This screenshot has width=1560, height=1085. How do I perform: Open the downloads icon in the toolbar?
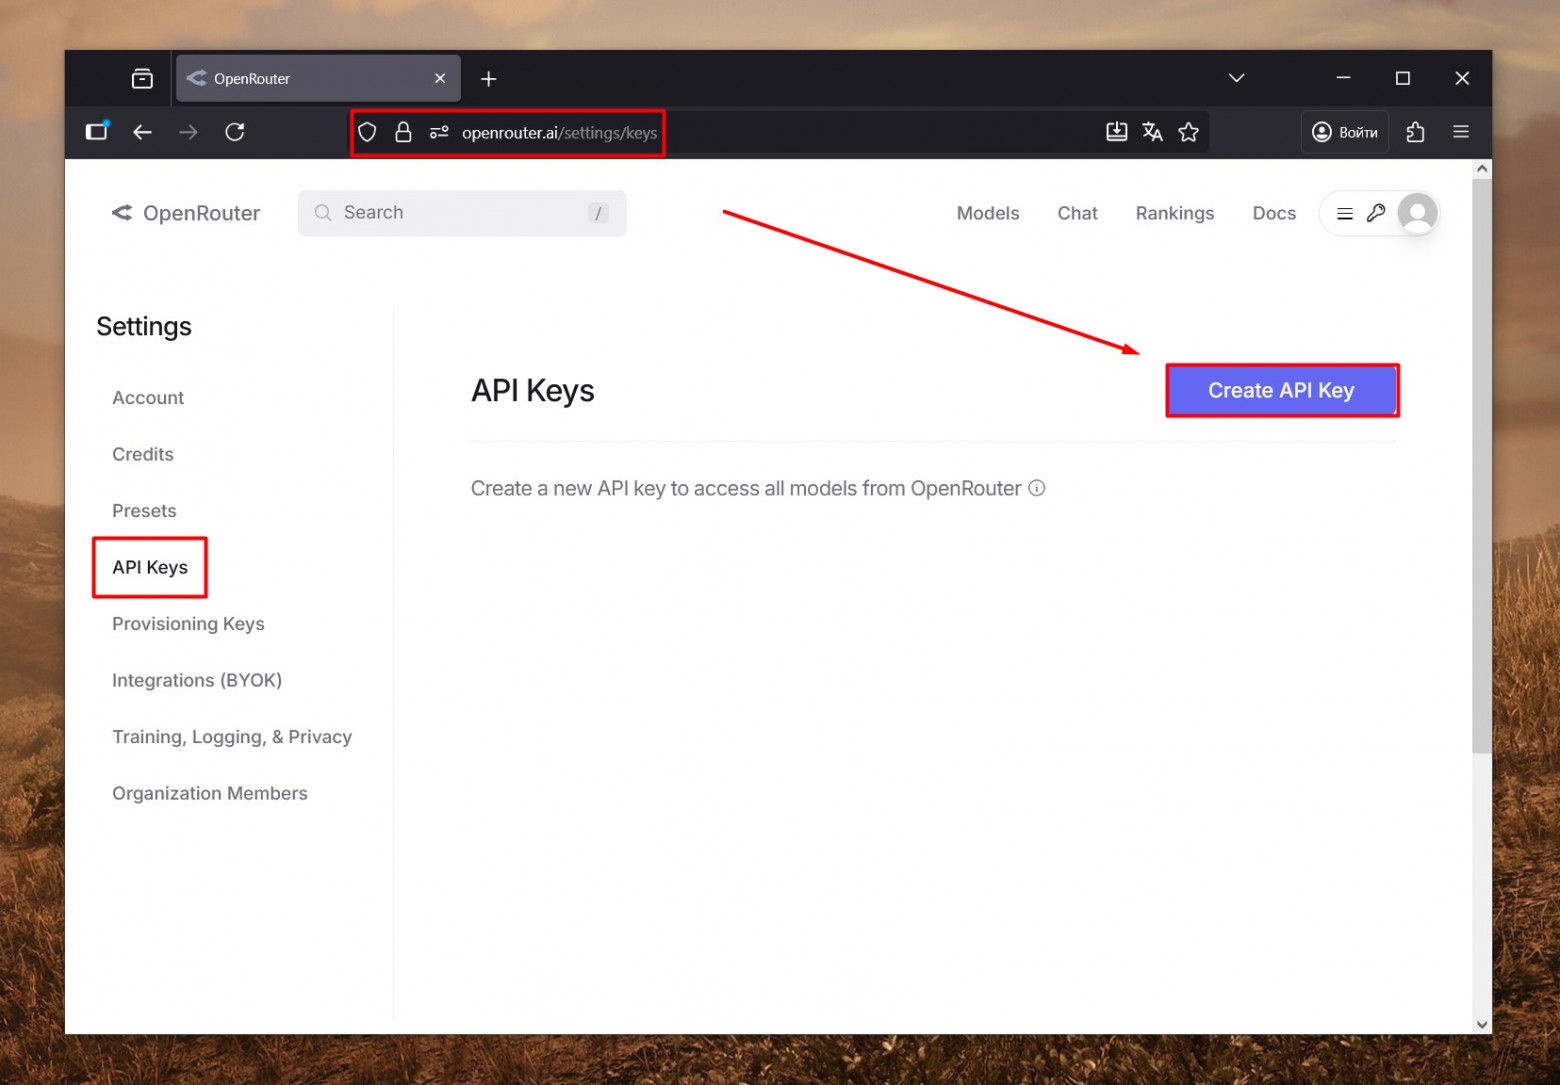coord(1117,131)
